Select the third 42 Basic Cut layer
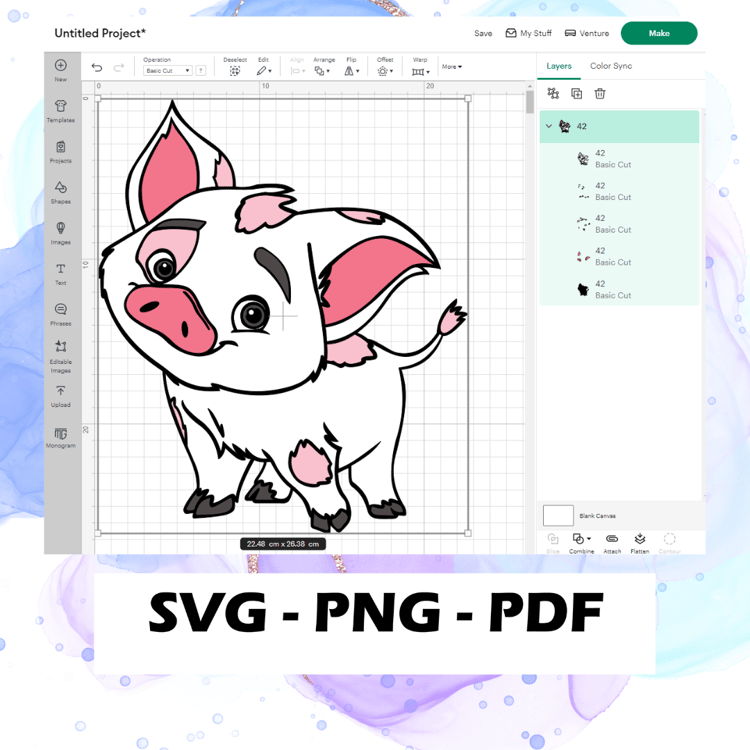The image size is (750, 750). [x=619, y=224]
